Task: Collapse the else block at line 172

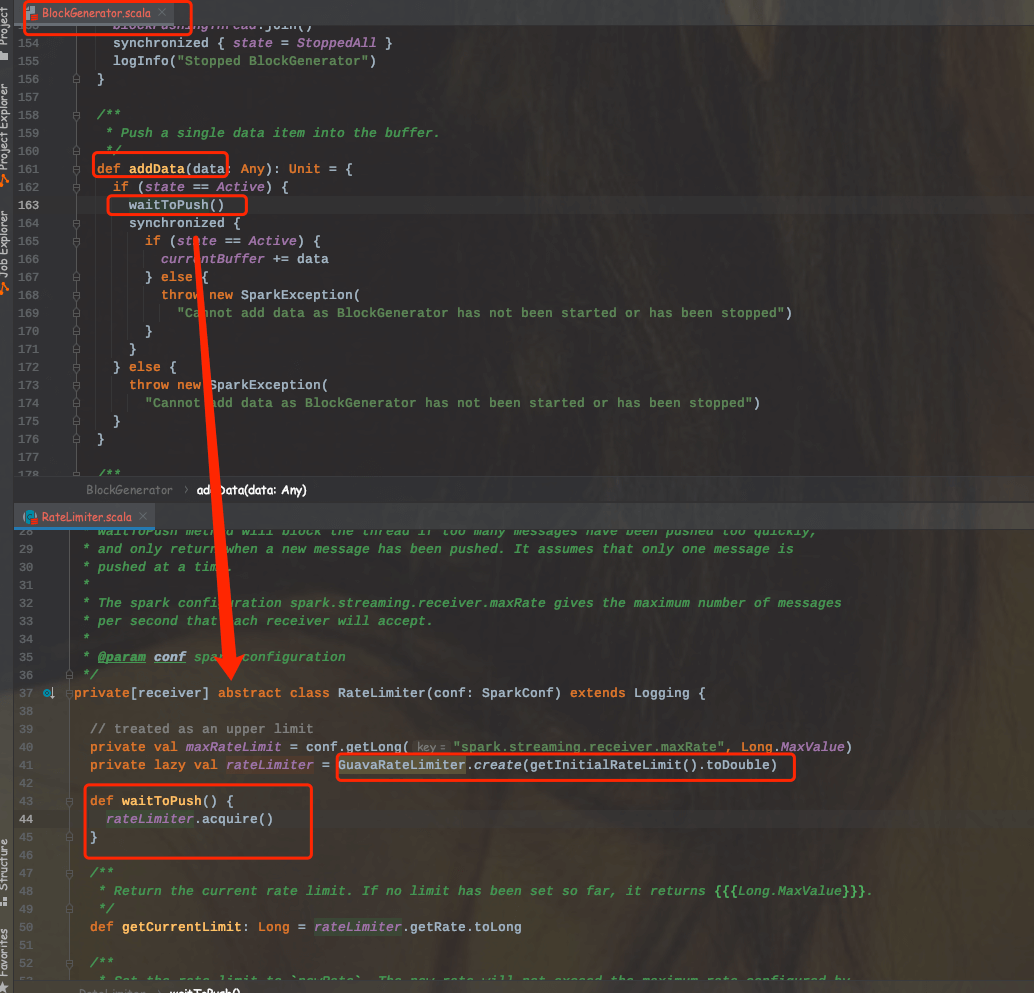Action: click(76, 367)
